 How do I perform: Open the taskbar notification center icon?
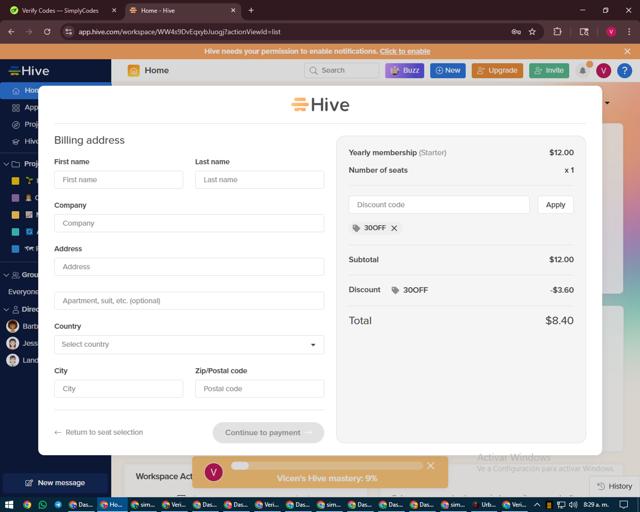click(624, 505)
